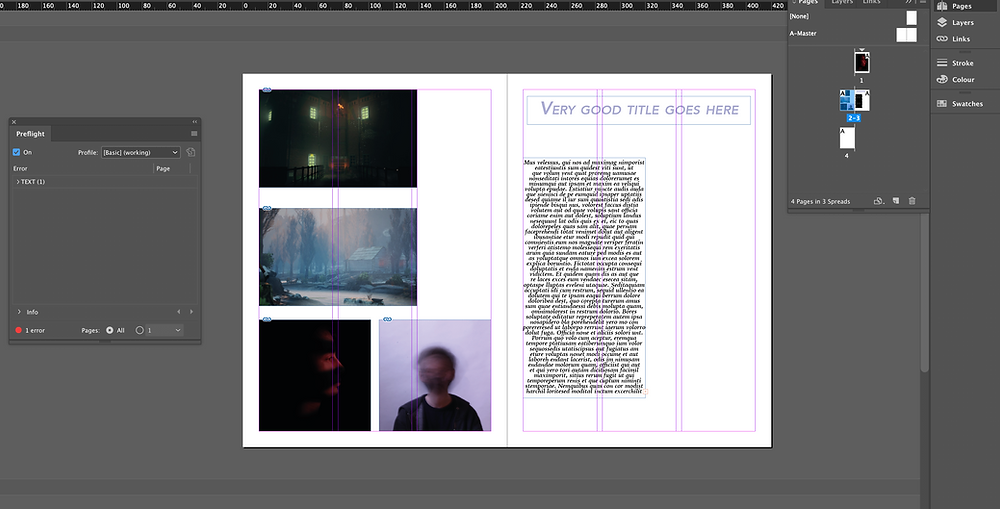This screenshot has width=1000, height=509.
Task: Switch to the Layers tab
Action: tap(842, 2)
